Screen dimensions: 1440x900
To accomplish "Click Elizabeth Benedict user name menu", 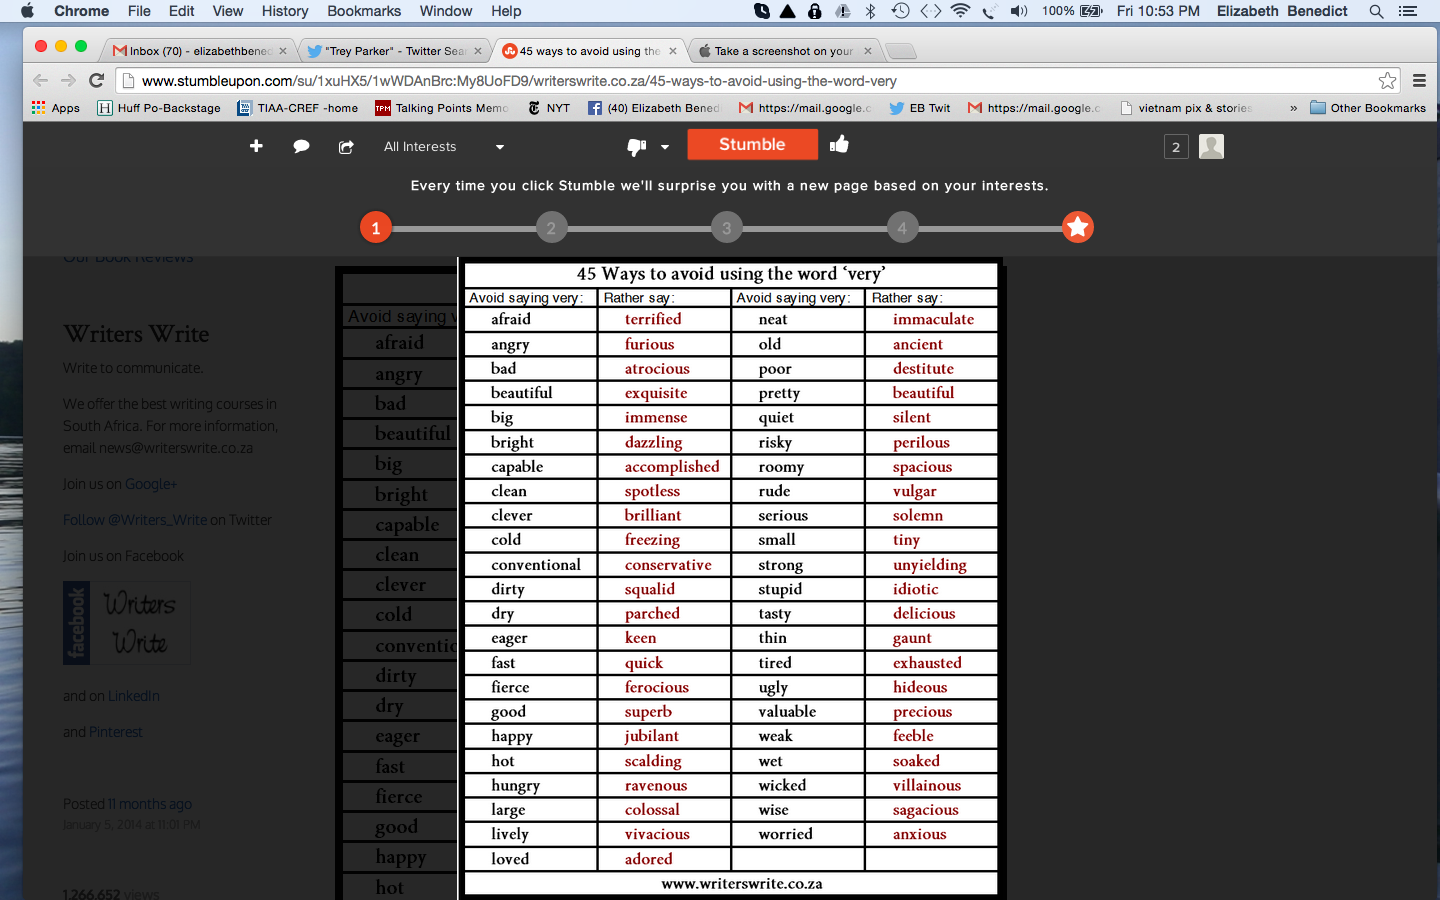I will coord(1282,11).
